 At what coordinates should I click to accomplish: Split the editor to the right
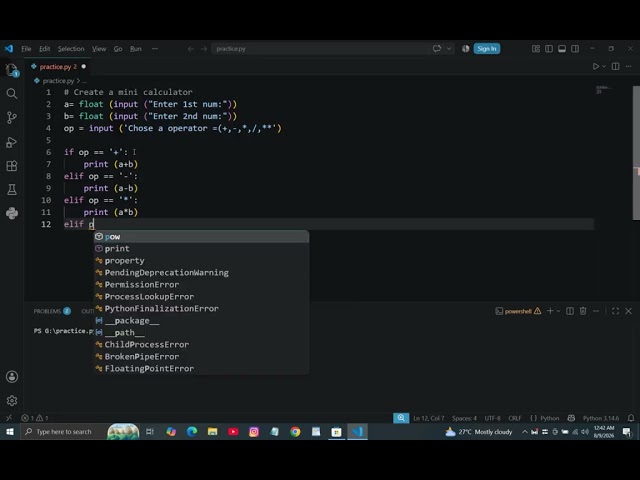(616, 66)
